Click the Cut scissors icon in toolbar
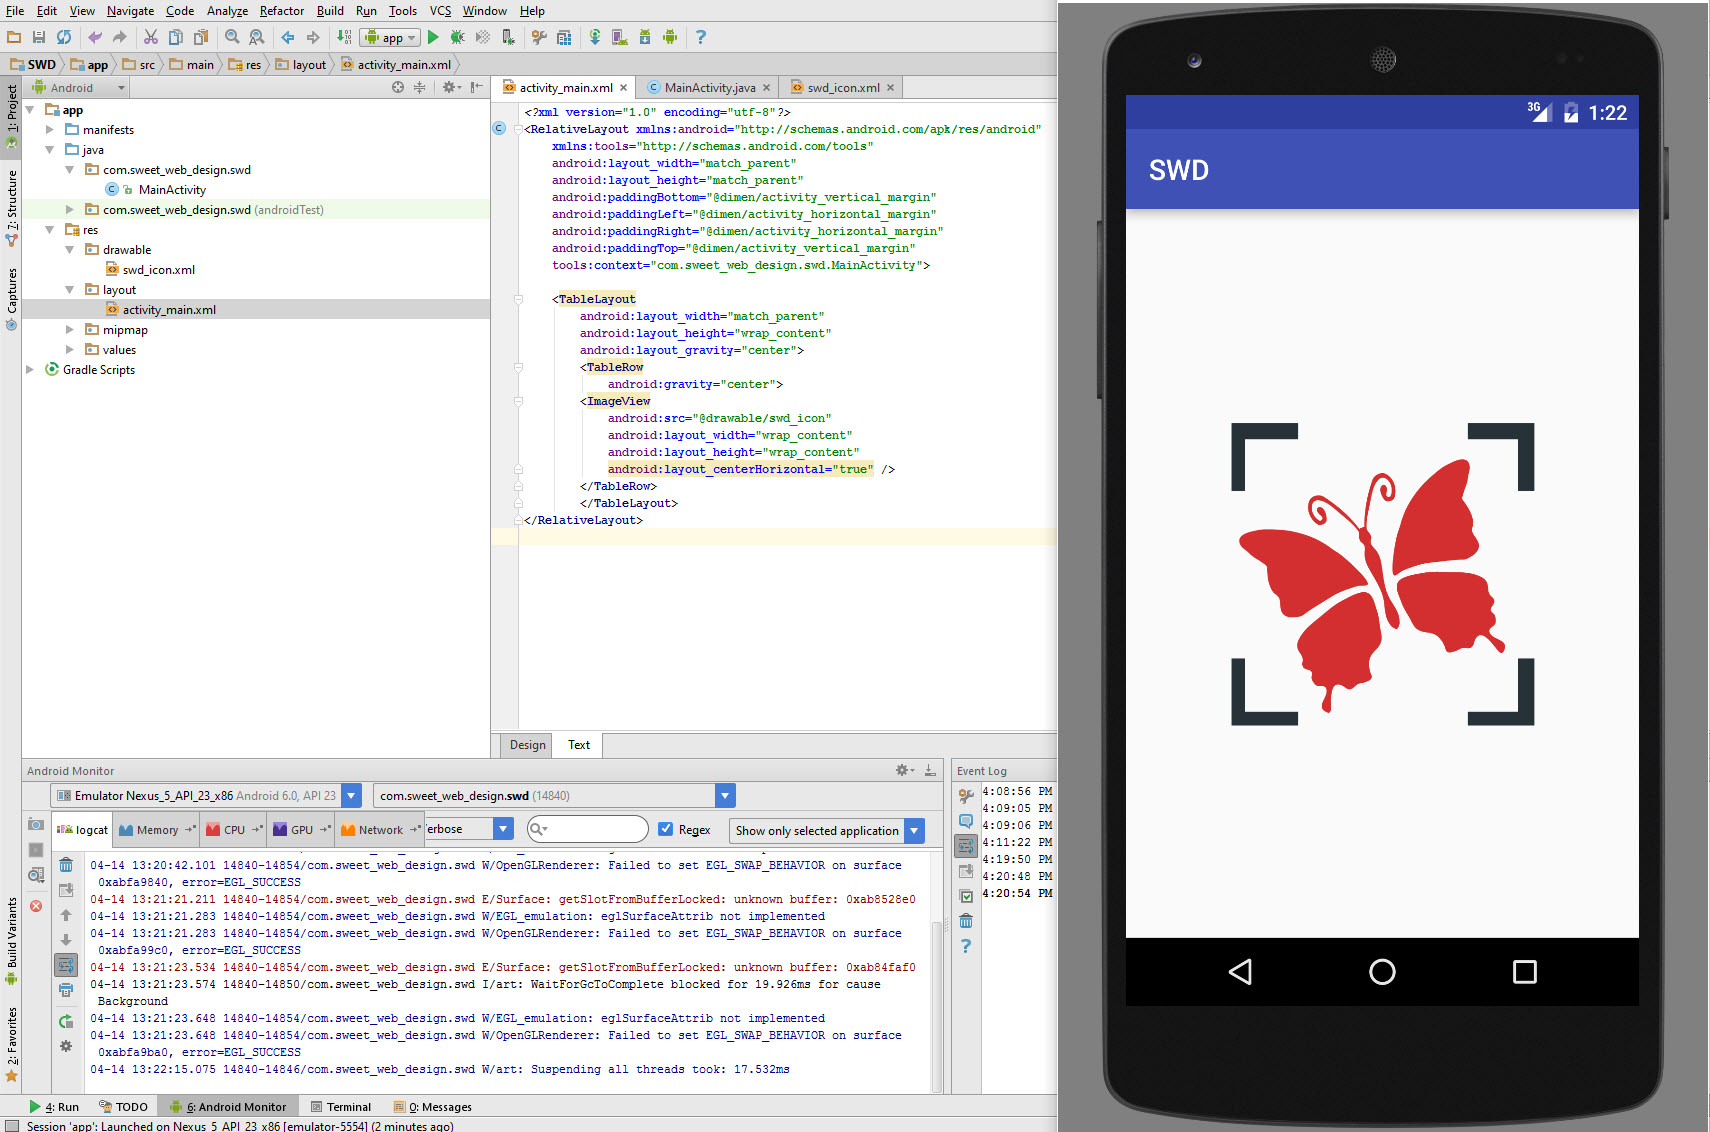The image size is (1710, 1132). click(151, 37)
